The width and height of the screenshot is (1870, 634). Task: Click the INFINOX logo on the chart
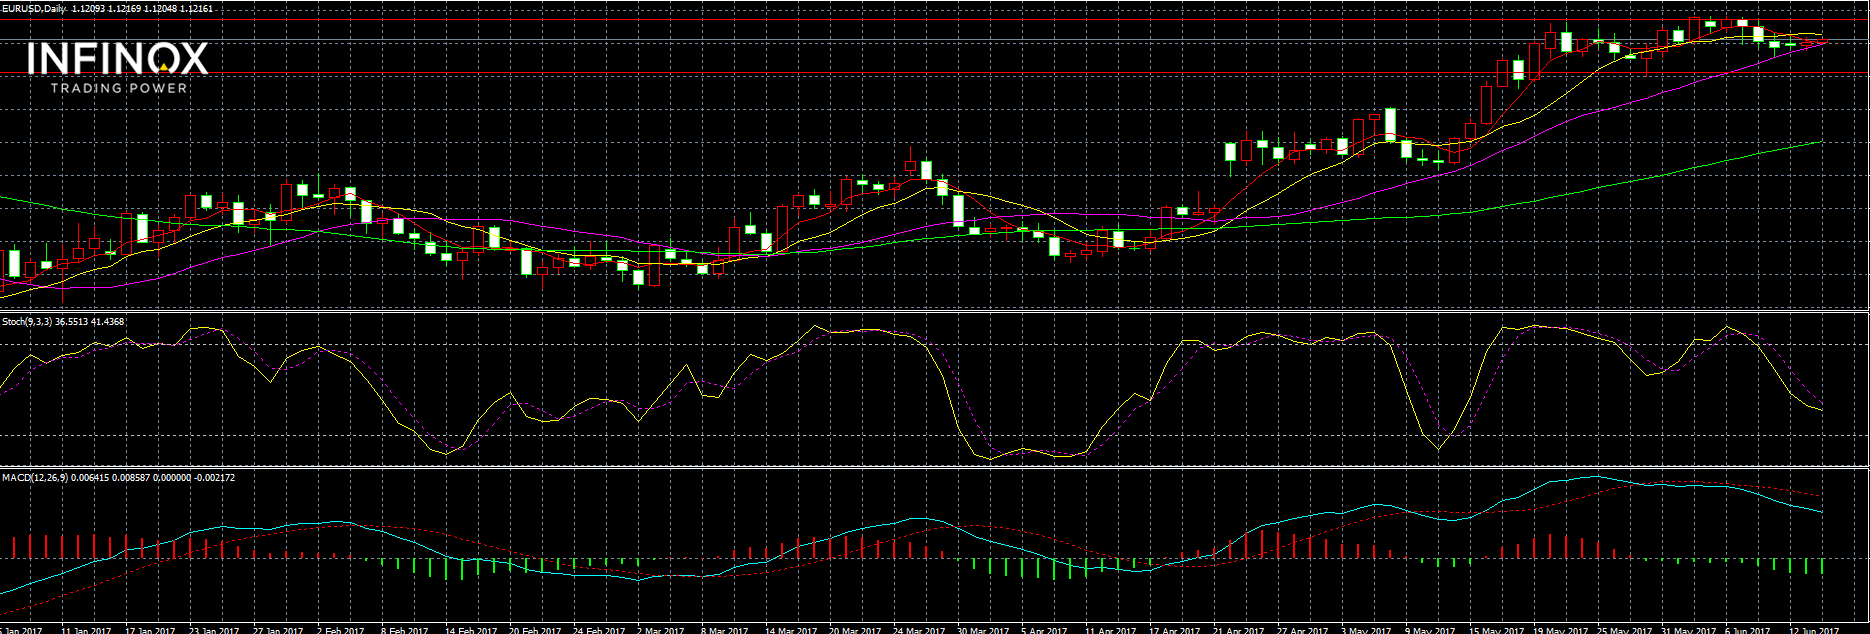(117, 60)
